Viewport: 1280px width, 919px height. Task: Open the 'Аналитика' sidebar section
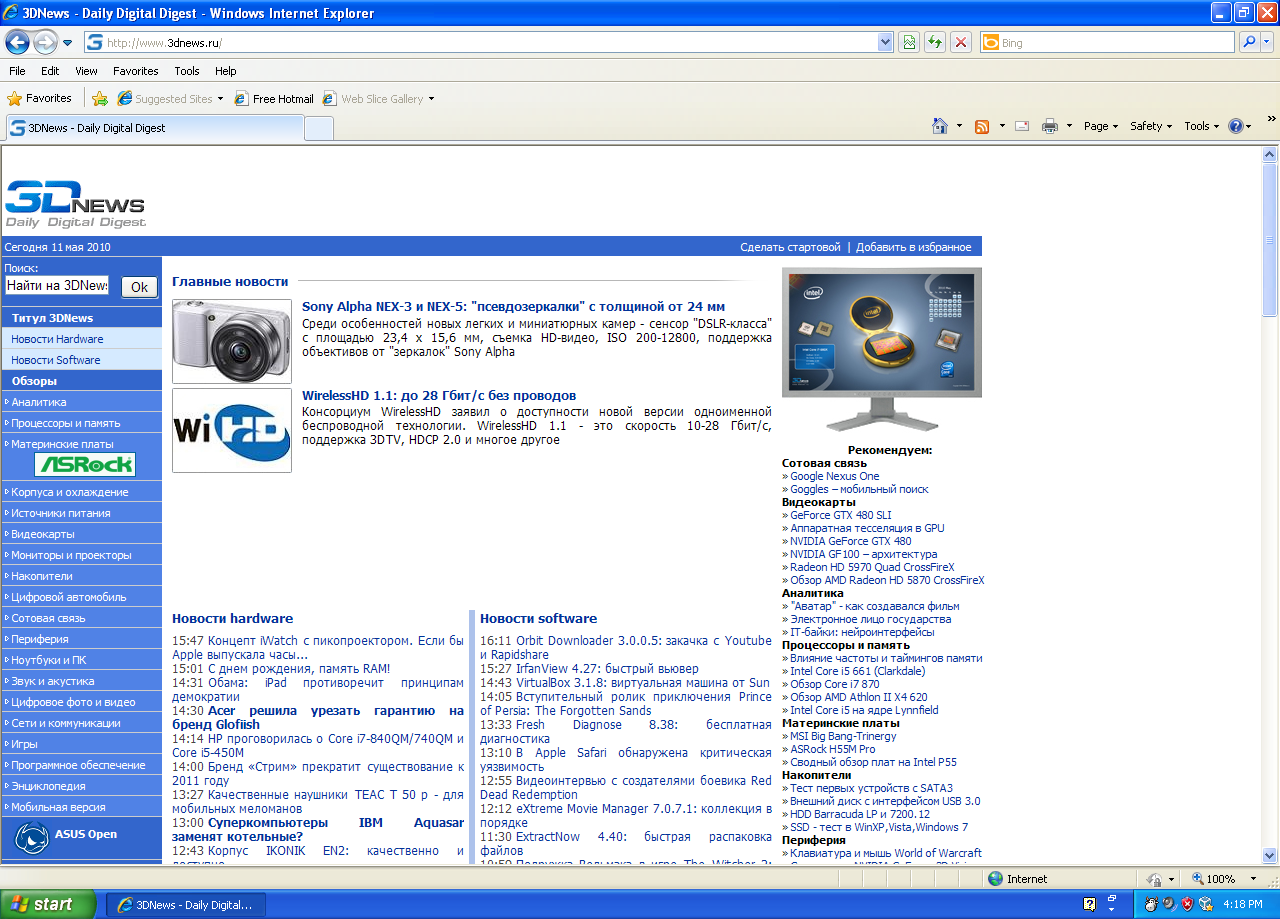pos(39,402)
